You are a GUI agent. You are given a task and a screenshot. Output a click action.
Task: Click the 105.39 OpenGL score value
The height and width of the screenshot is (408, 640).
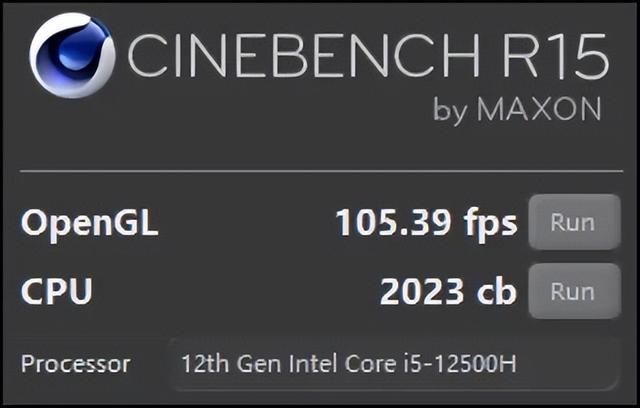pyautogui.click(x=393, y=222)
